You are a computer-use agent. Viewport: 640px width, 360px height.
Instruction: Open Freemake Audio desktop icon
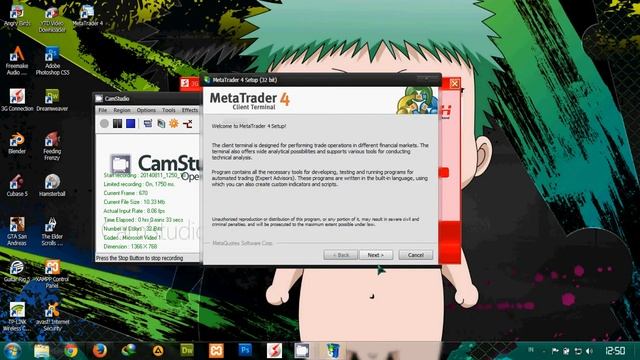coord(17,60)
